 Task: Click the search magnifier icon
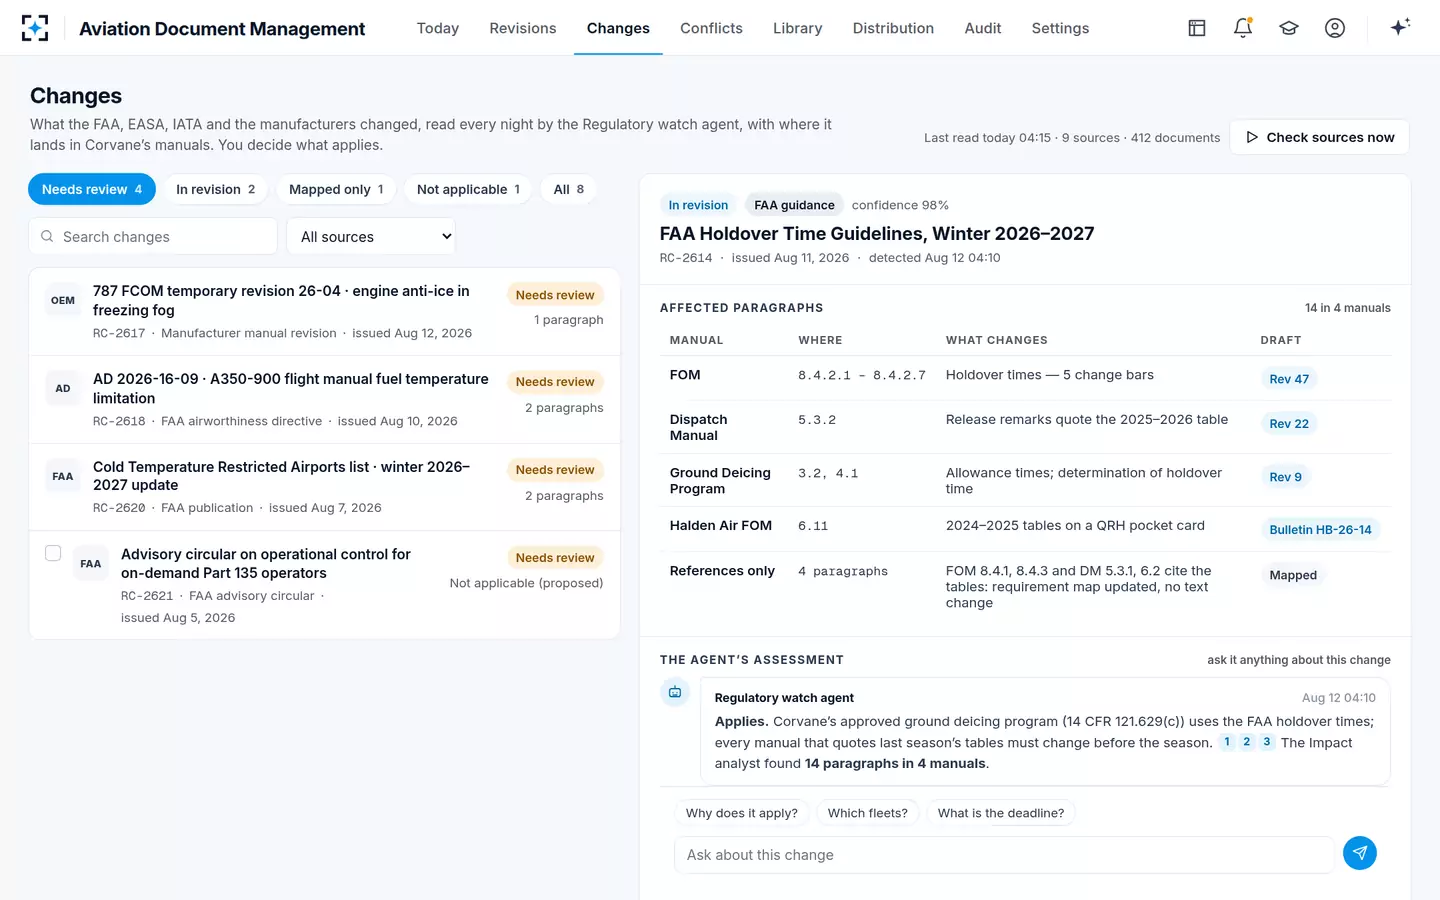[47, 237]
